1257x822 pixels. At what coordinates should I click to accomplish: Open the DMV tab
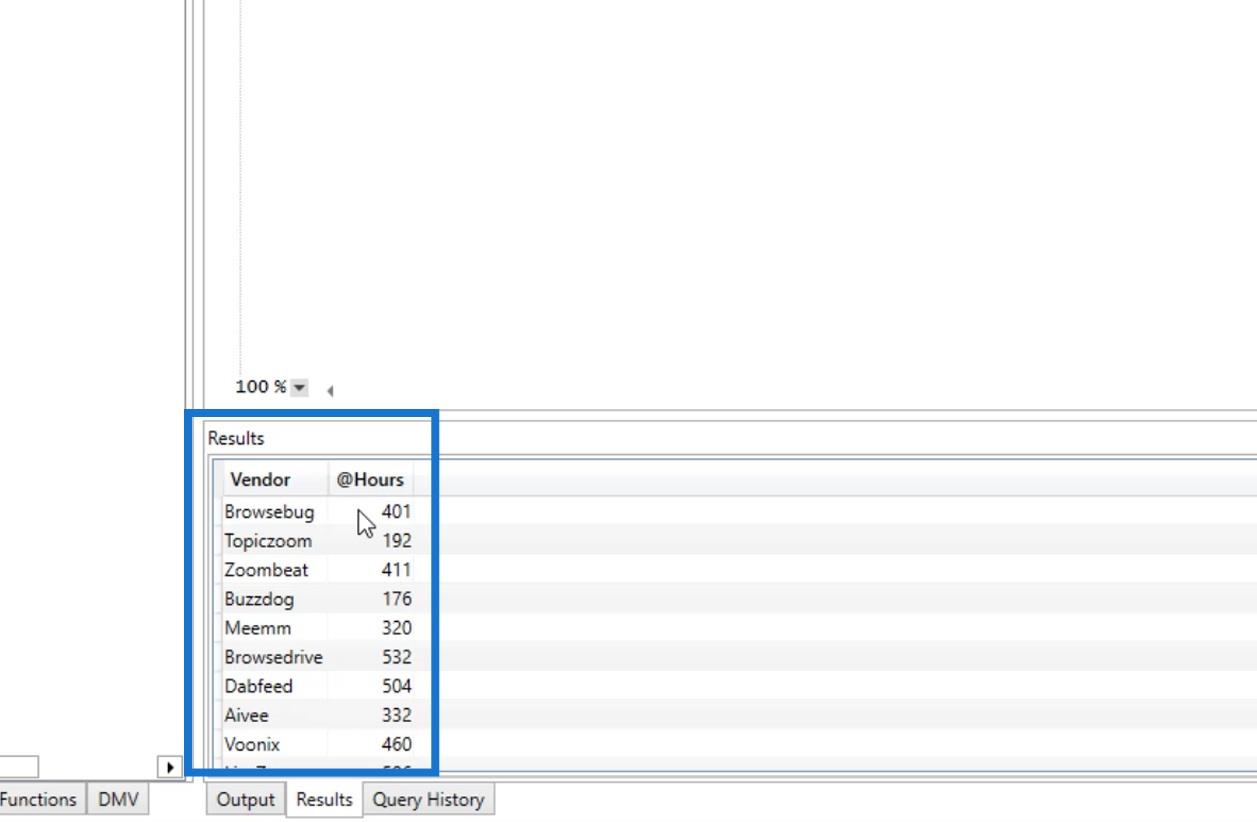tap(118, 800)
